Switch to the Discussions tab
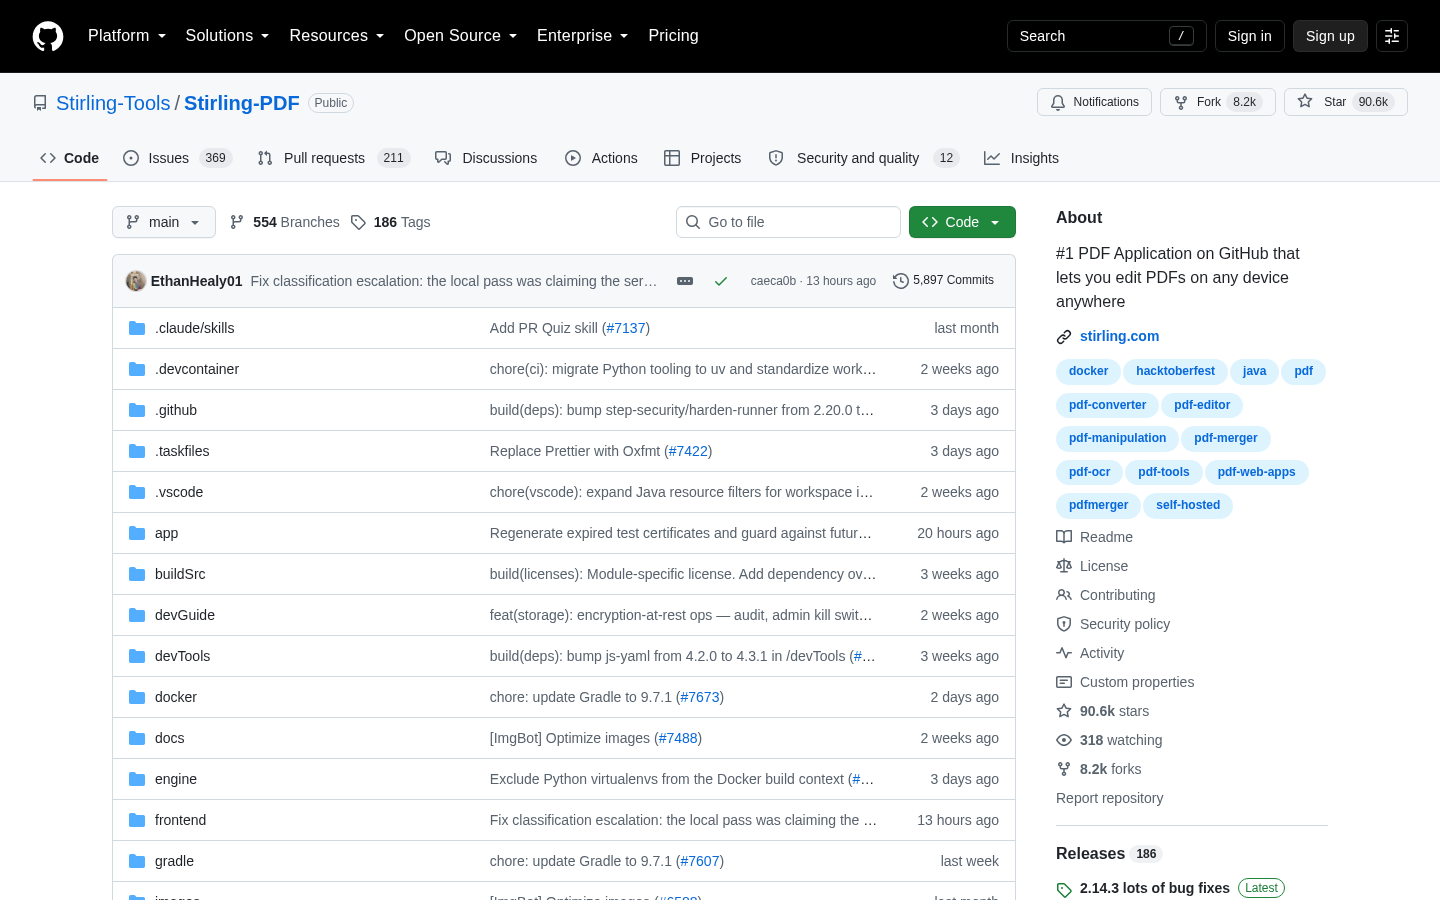This screenshot has width=1440, height=900. [x=486, y=158]
